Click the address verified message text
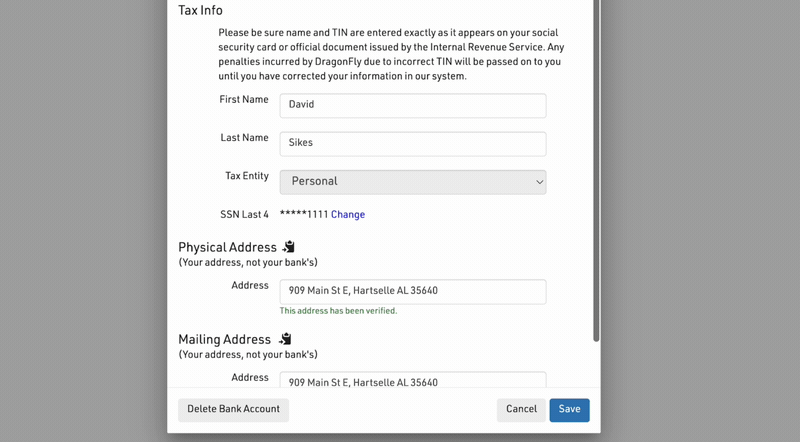The image size is (800, 442). (338, 311)
